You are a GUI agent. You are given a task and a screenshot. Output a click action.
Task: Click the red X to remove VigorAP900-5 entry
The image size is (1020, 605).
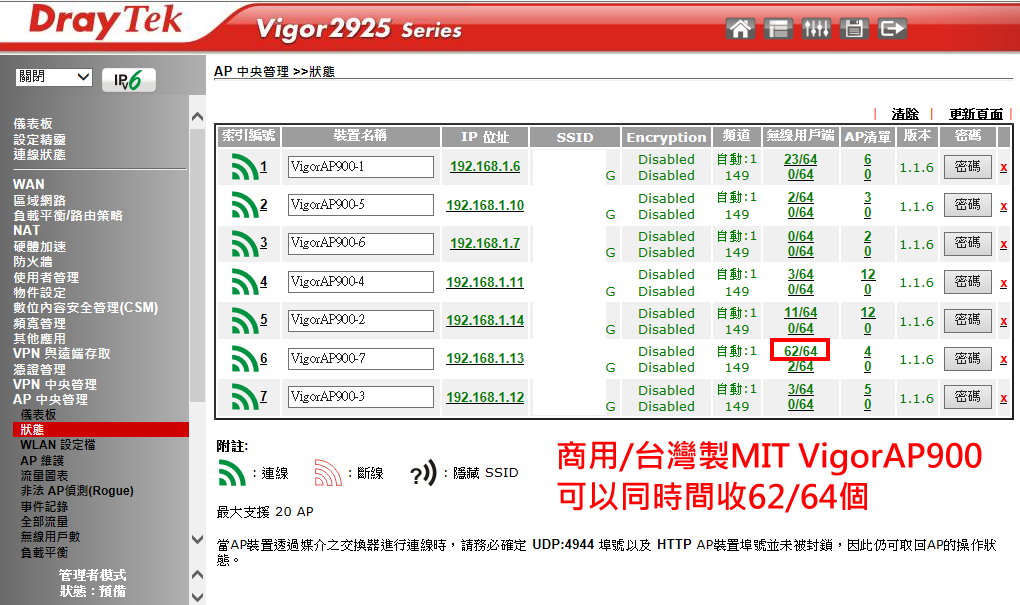coord(1003,205)
